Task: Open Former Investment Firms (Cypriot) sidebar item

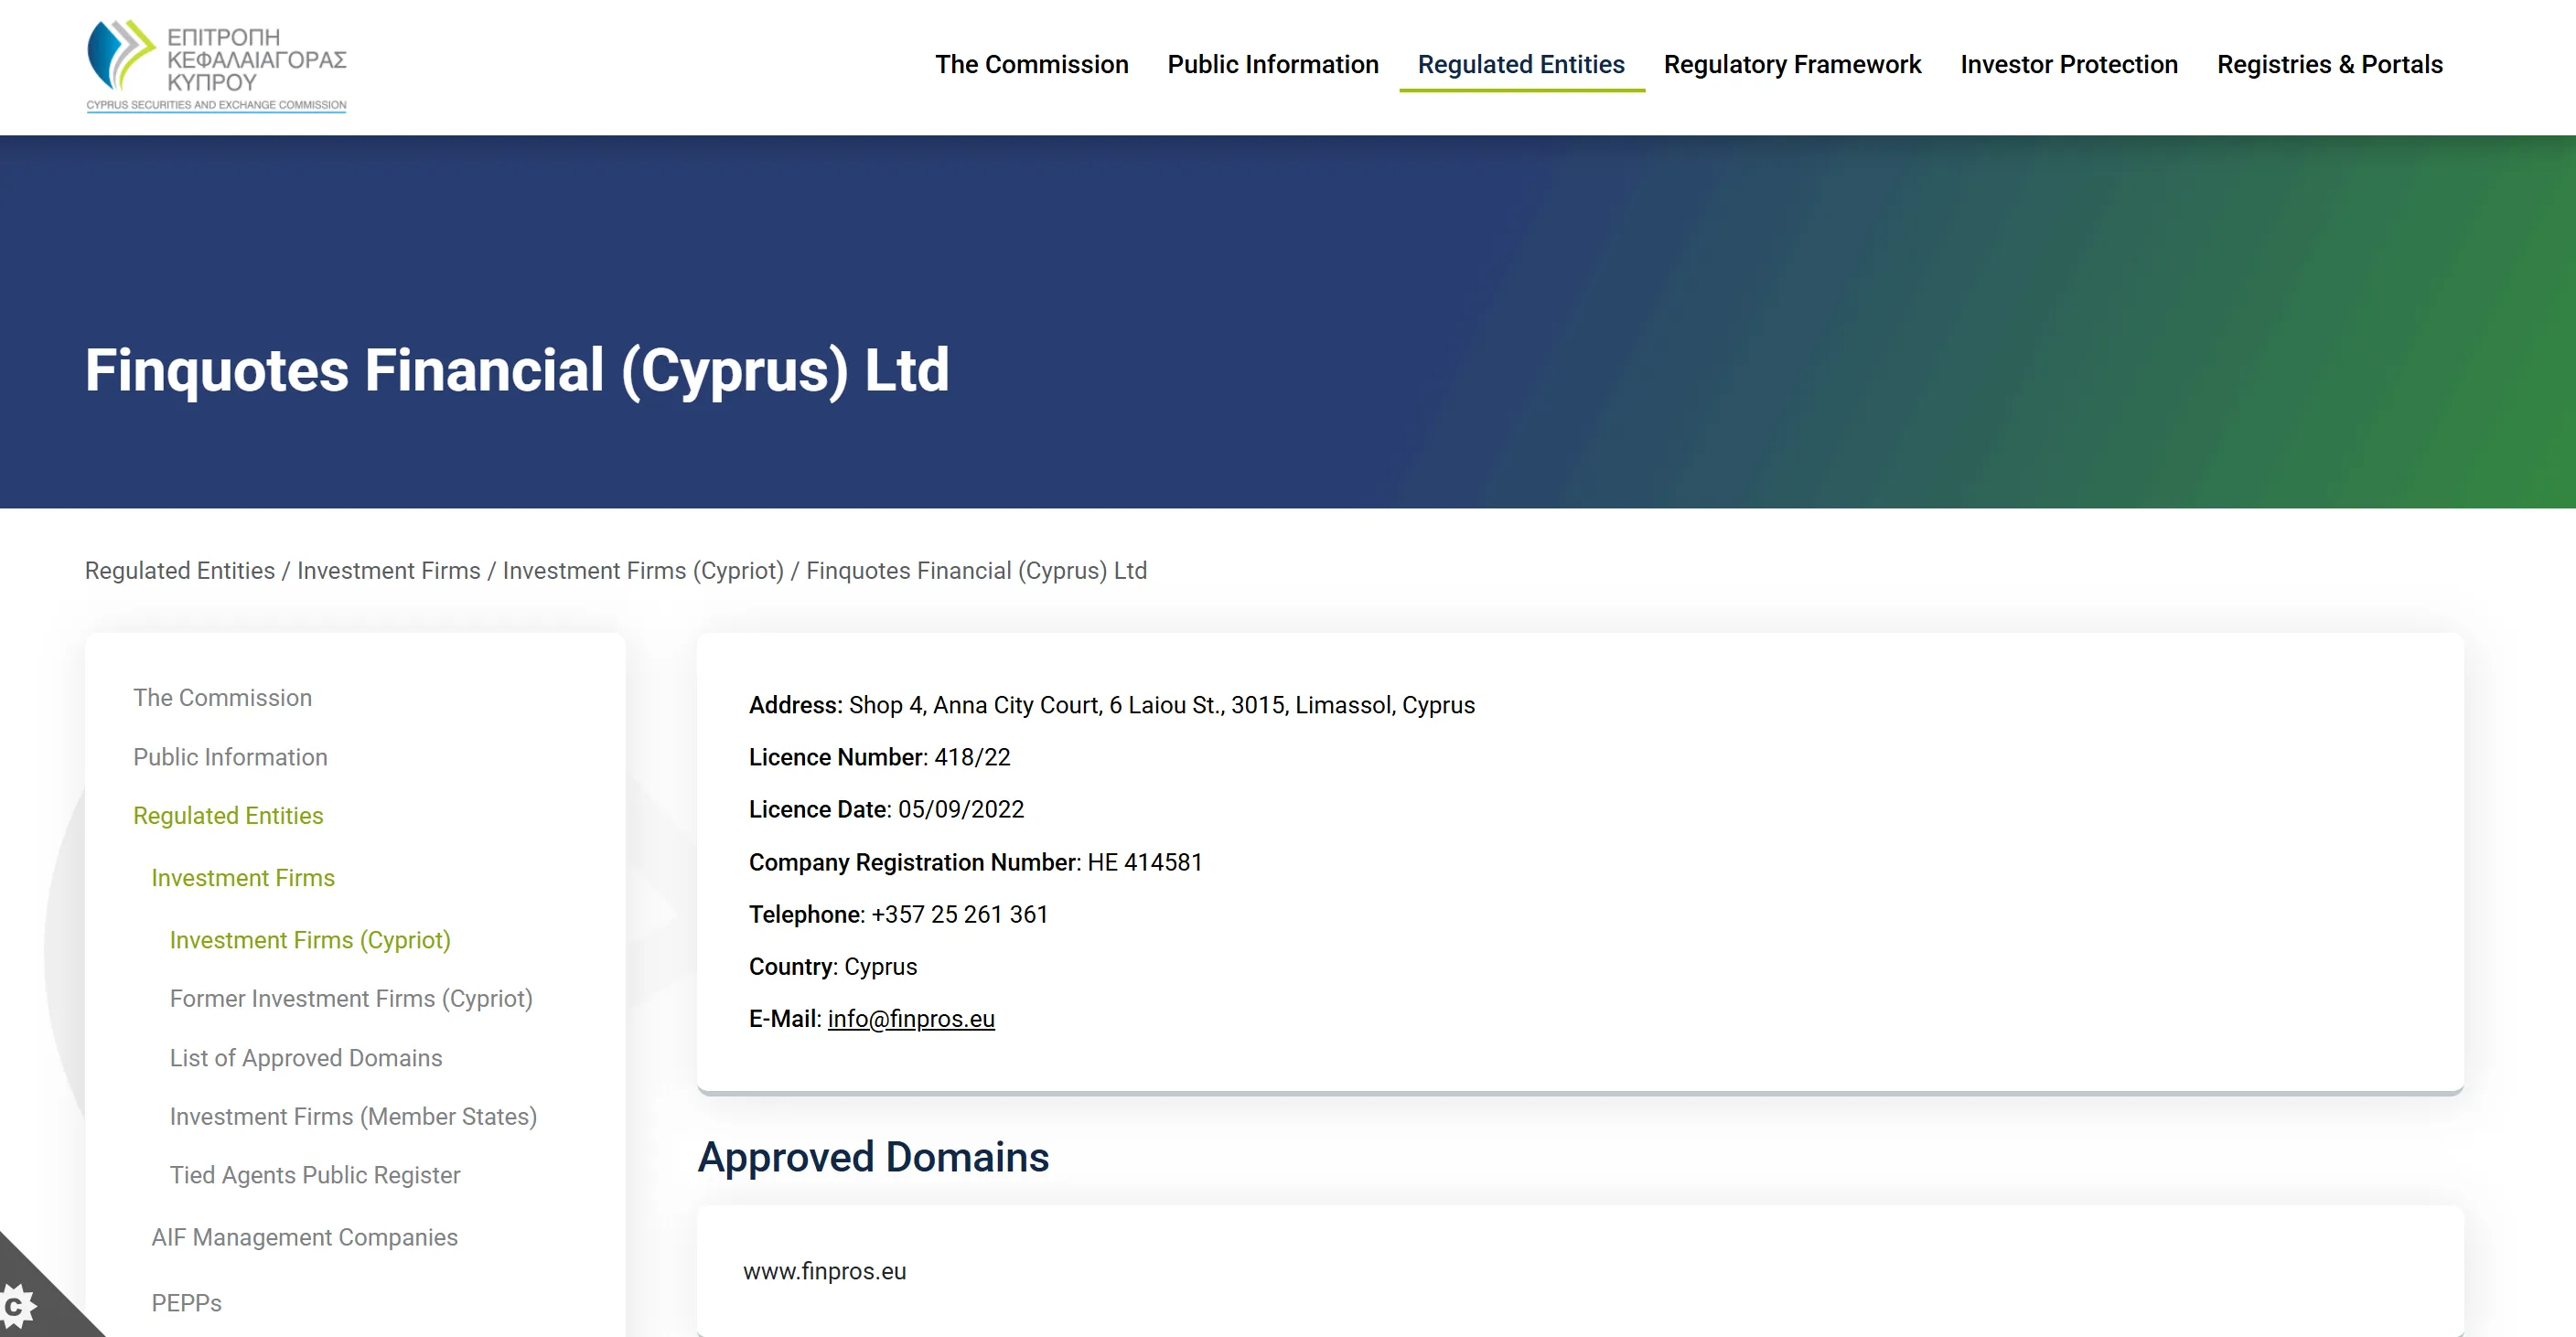Action: pyautogui.click(x=351, y=999)
